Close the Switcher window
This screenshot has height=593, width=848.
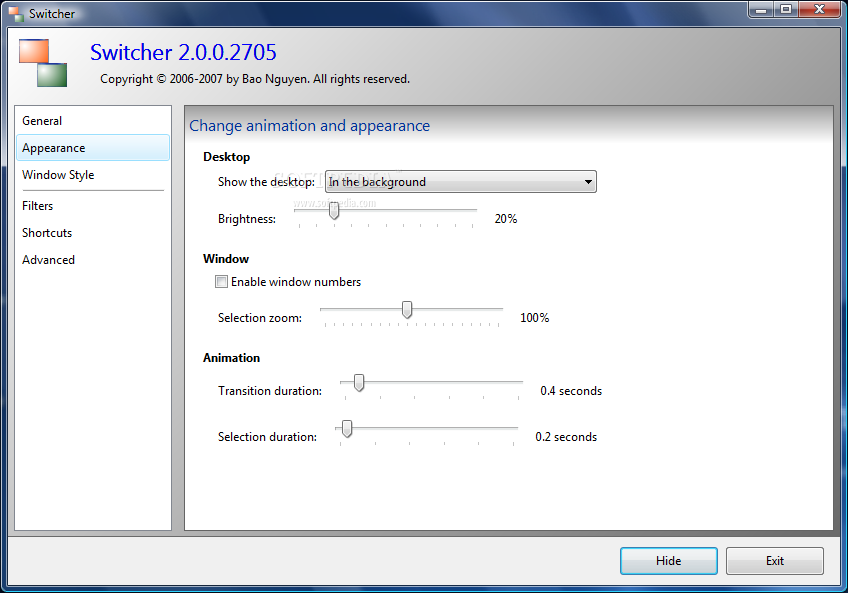point(820,10)
